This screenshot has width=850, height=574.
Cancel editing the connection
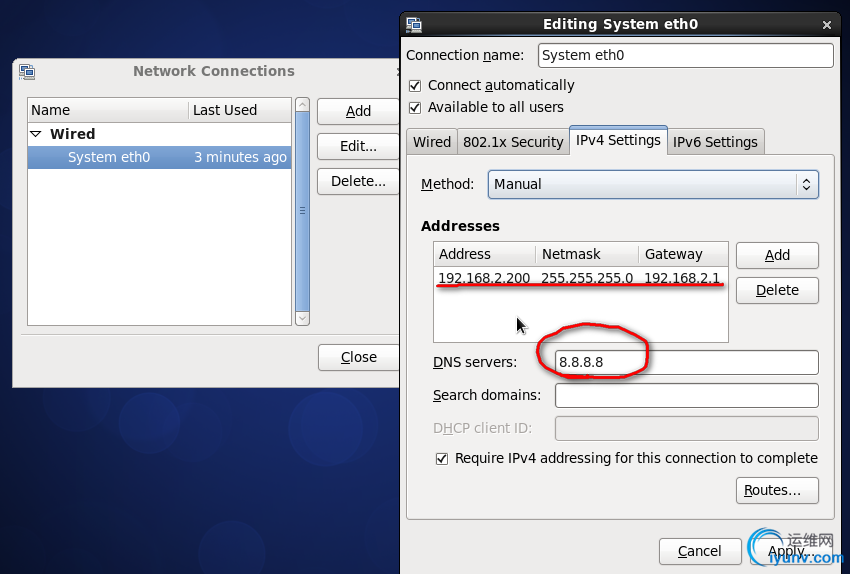700,551
